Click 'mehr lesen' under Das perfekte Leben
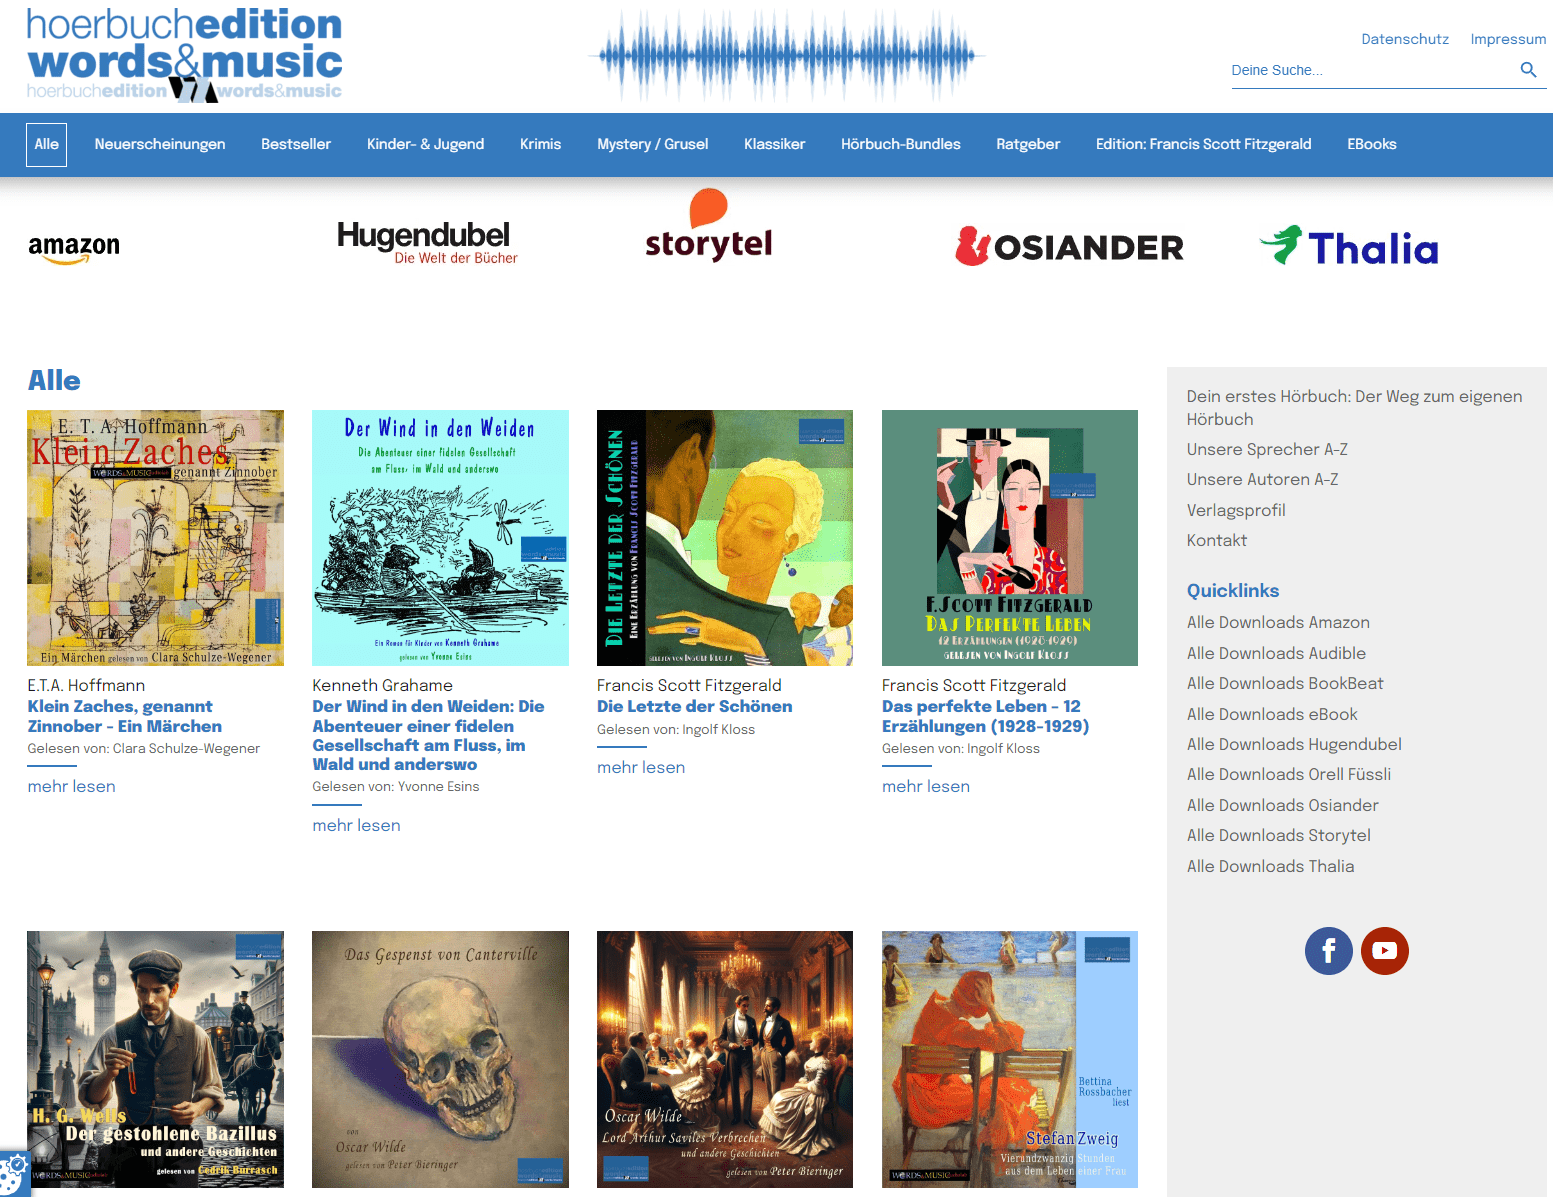 pos(926,786)
